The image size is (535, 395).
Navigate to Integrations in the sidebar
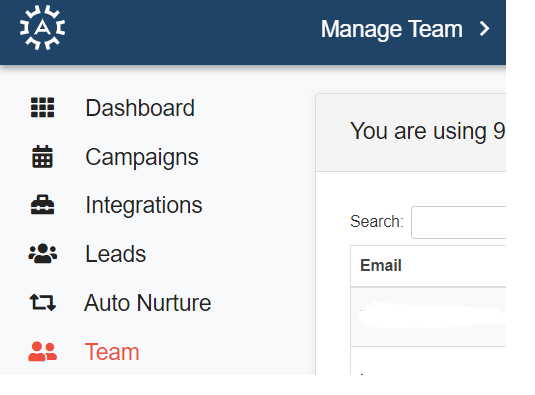[x=144, y=205]
